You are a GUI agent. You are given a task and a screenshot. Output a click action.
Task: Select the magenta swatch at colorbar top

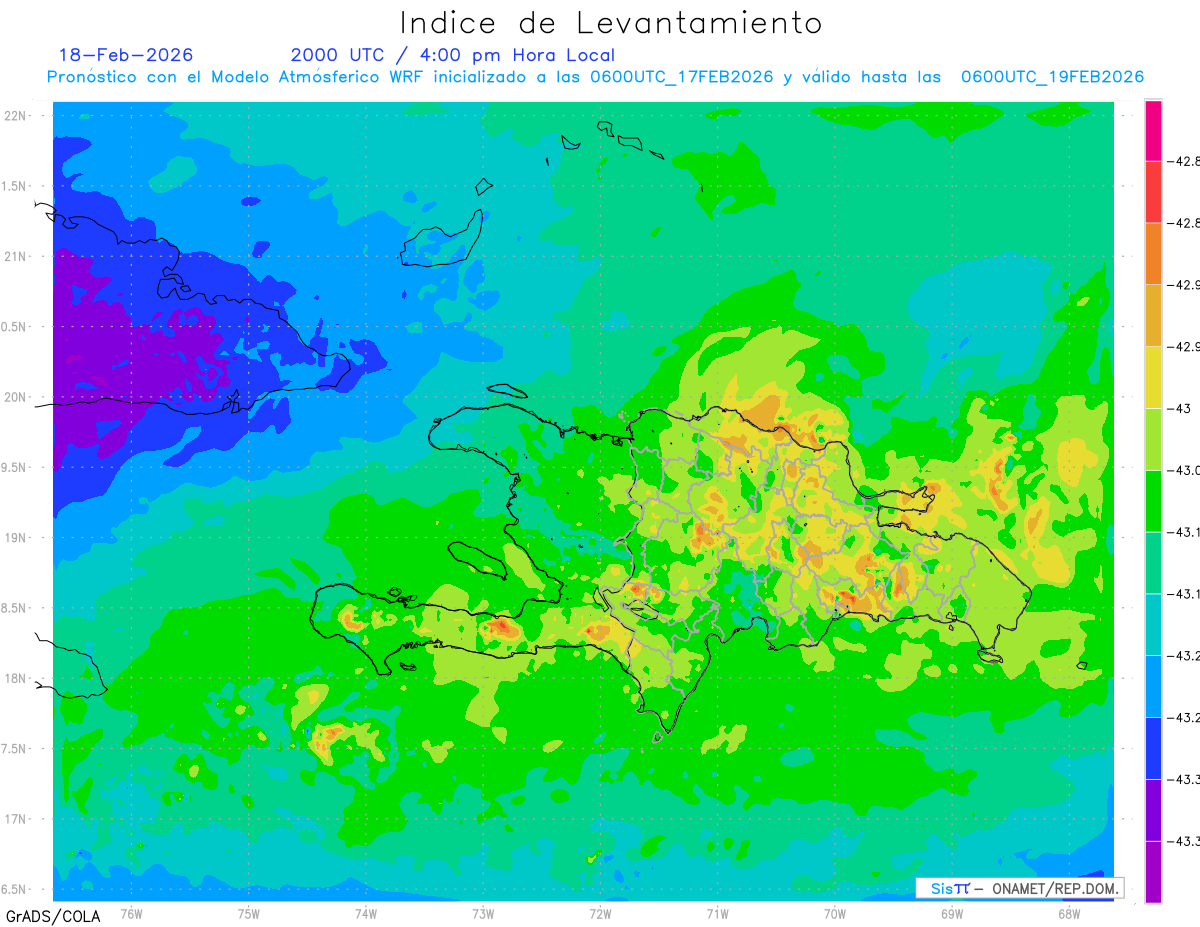pos(1153,130)
